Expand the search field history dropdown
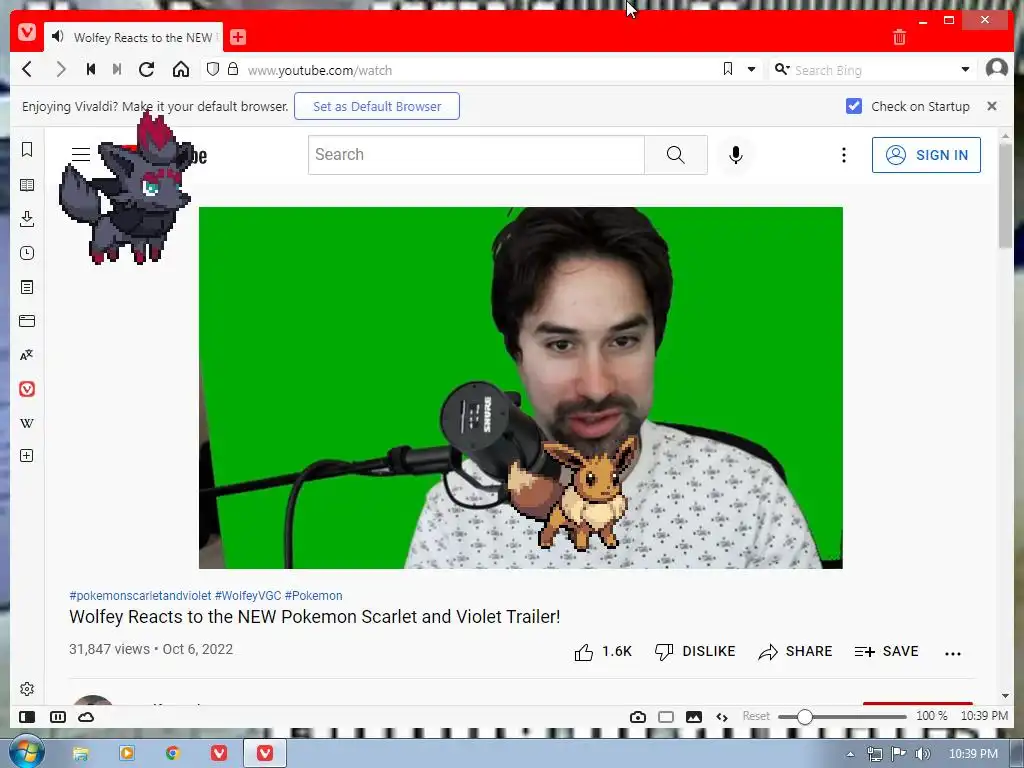This screenshot has height=768, width=1024. (x=965, y=69)
